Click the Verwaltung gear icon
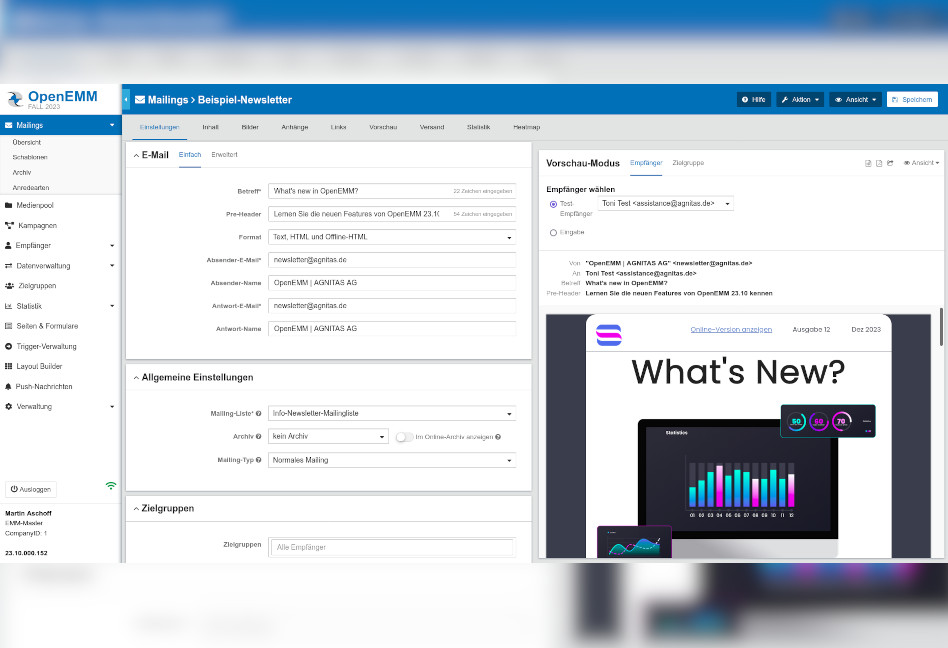Image resolution: width=948 pixels, height=648 pixels. pyautogui.click(x=8, y=406)
